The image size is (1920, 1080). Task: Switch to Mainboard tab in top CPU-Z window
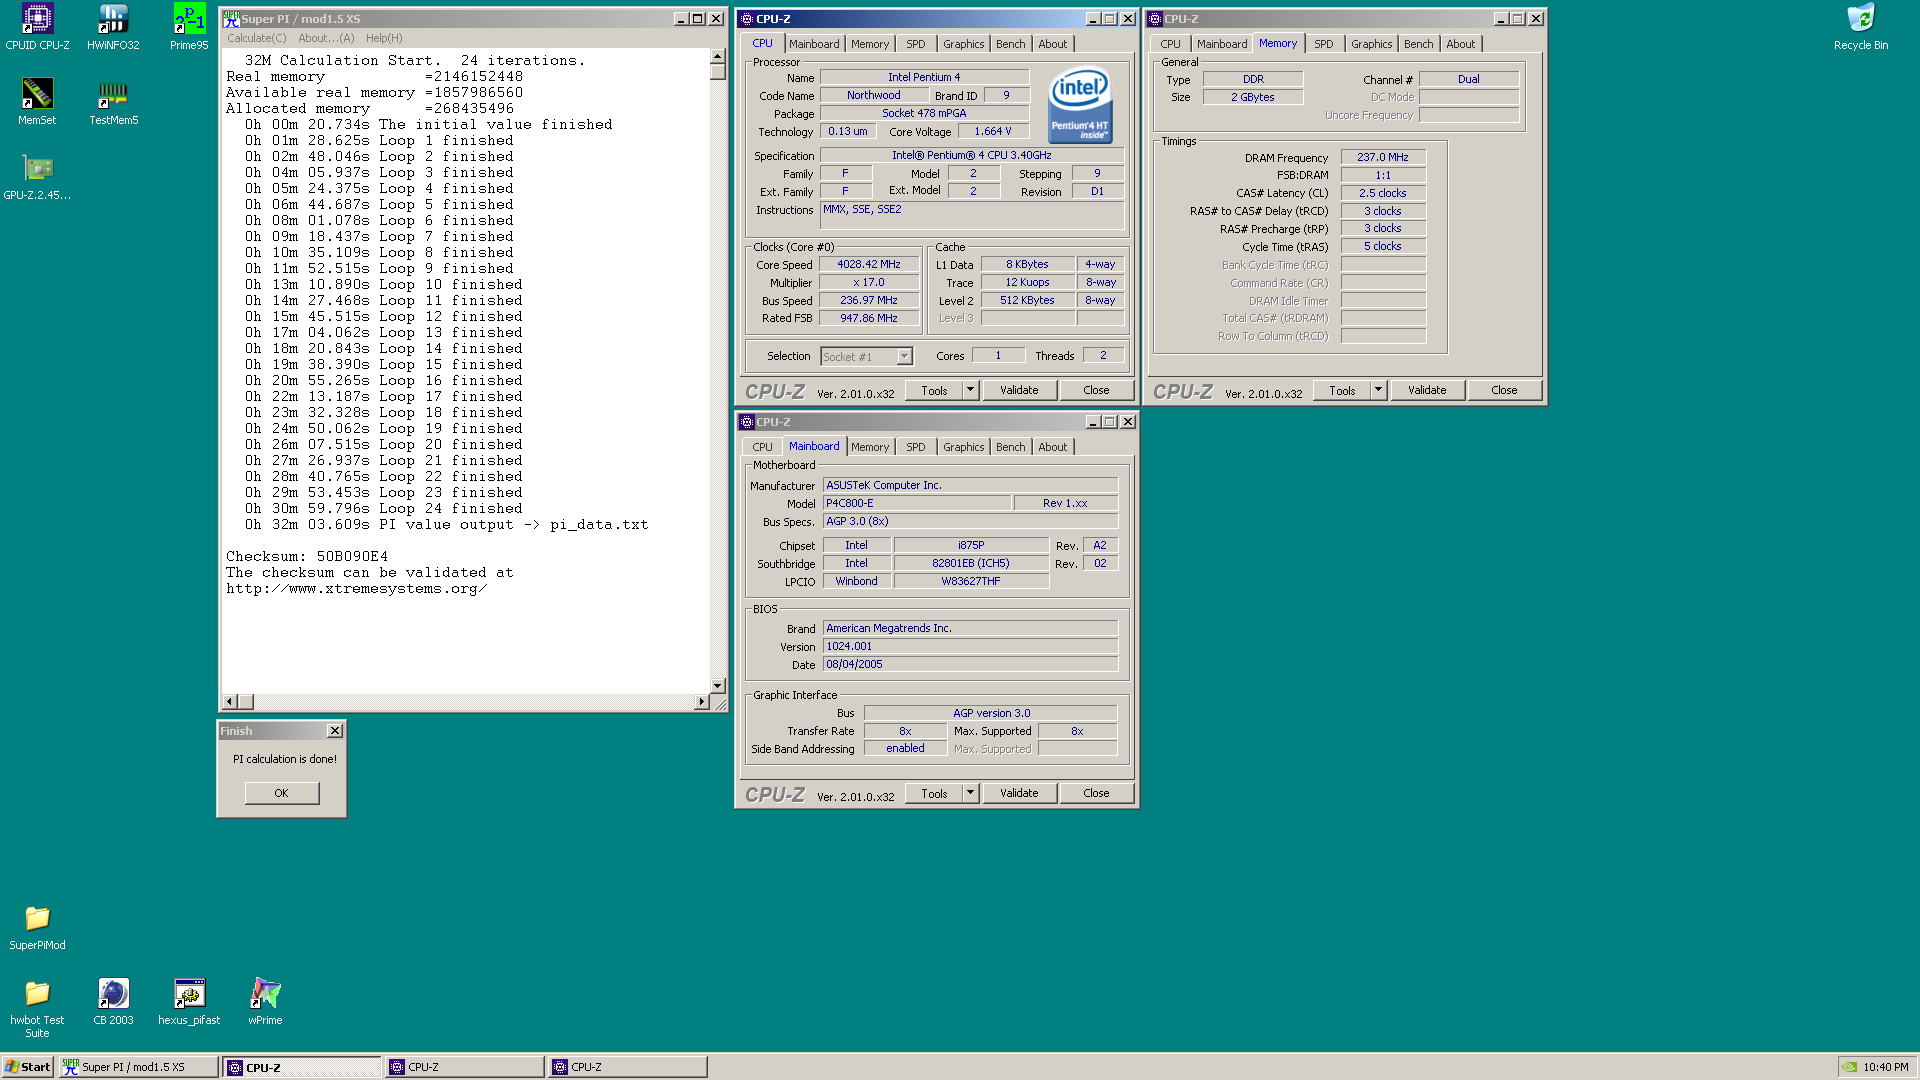click(x=814, y=44)
